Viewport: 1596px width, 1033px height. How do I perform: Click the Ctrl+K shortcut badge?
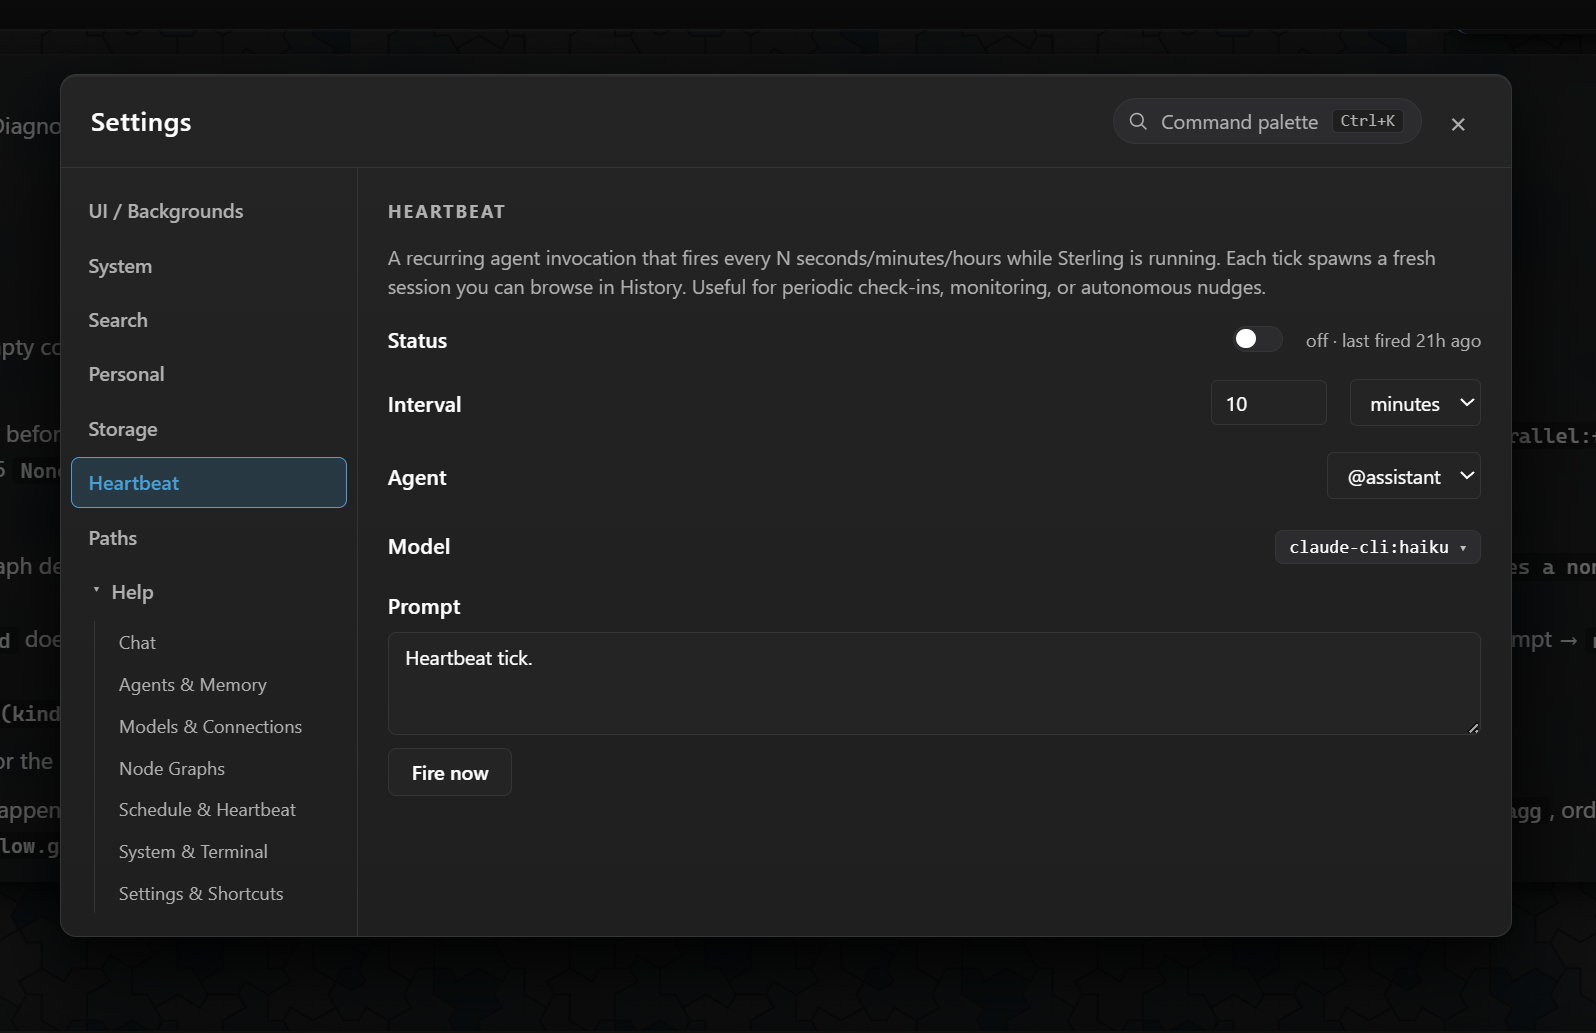pos(1367,121)
